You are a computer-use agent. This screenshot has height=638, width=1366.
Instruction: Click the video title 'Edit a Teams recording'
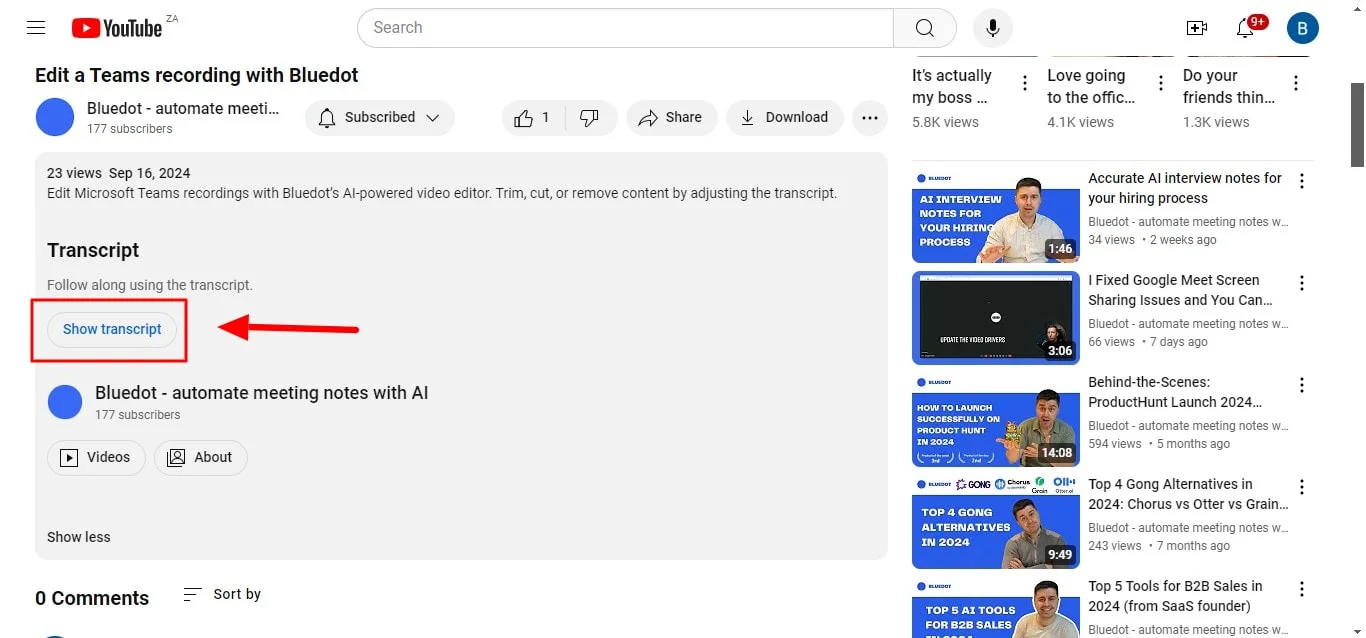point(197,75)
